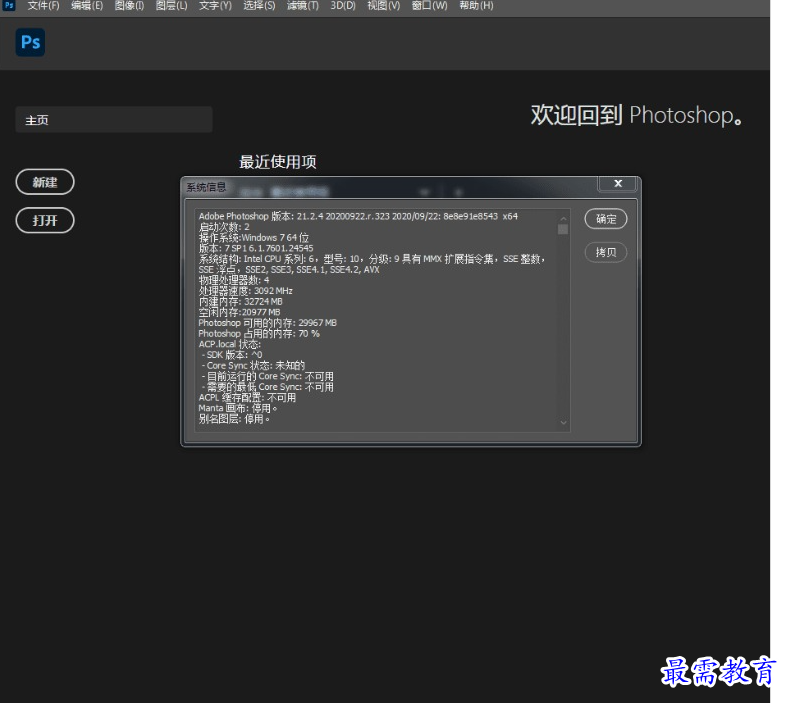
Task: Click the SDK 版本 line
Action: 232,355
